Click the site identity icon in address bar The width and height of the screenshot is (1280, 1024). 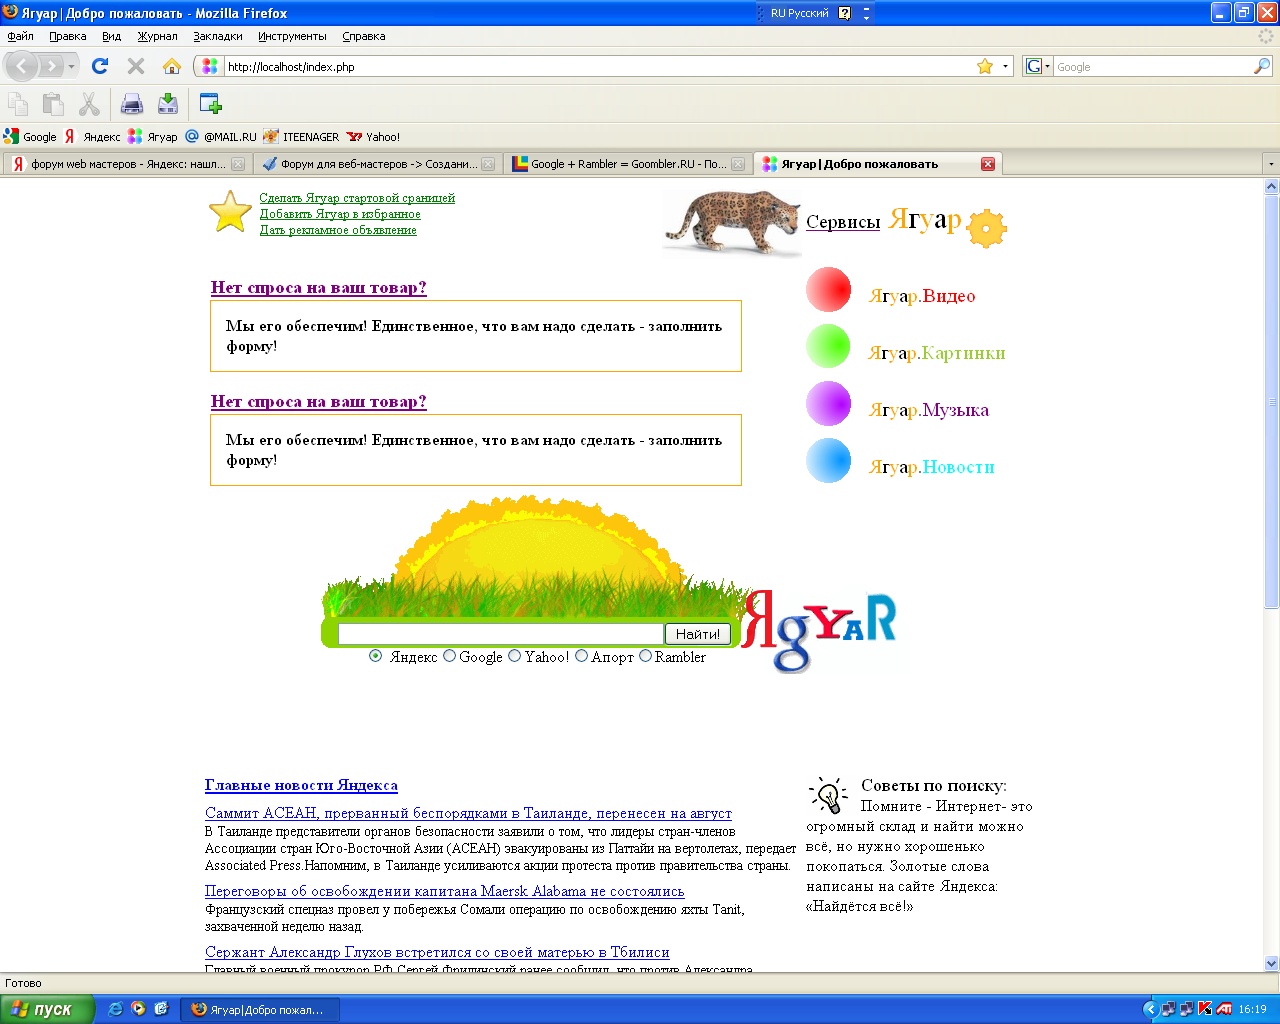(x=210, y=66)
